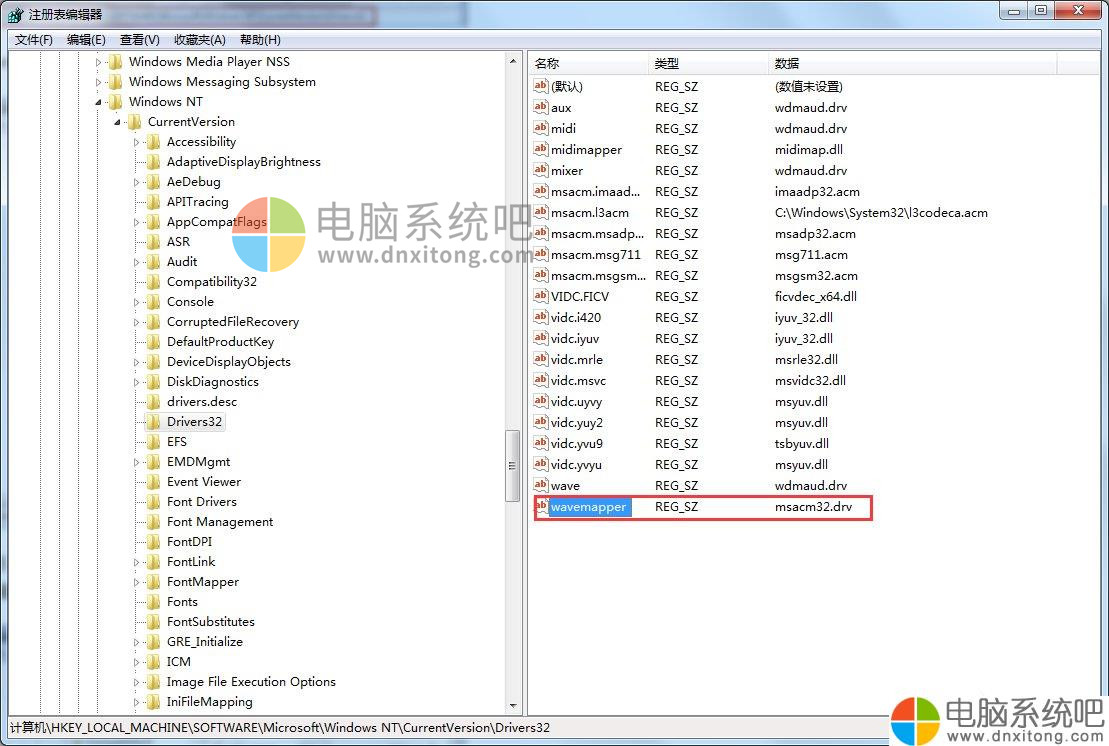Click the Fonts folder icon in tree
This screenshot has width=1109, height=746.
point(153,602)
